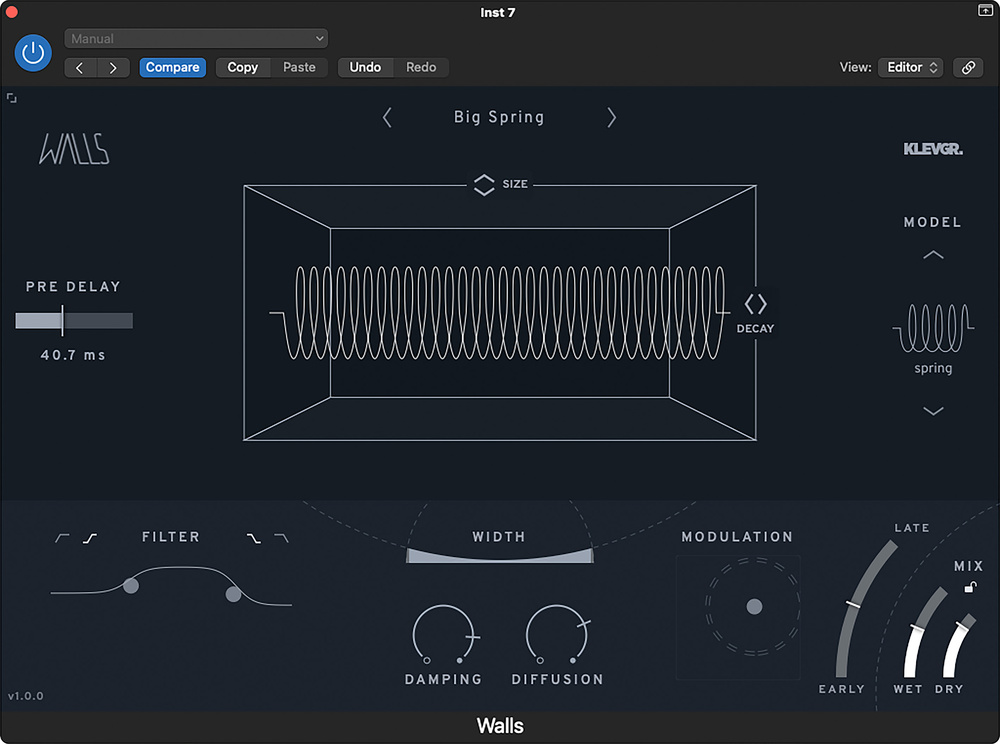Click the resize icon below the power button

(x=11, y=98)
